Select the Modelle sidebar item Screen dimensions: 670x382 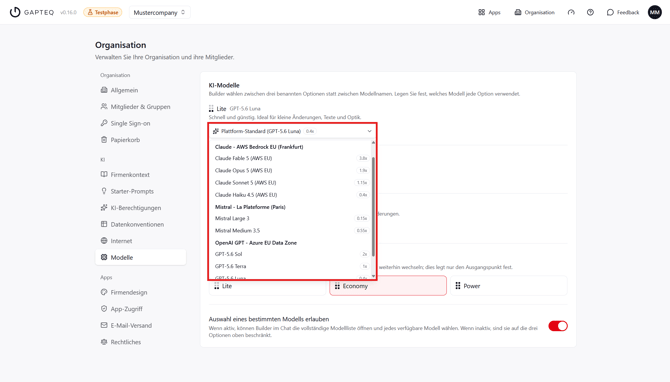[141, 257]
